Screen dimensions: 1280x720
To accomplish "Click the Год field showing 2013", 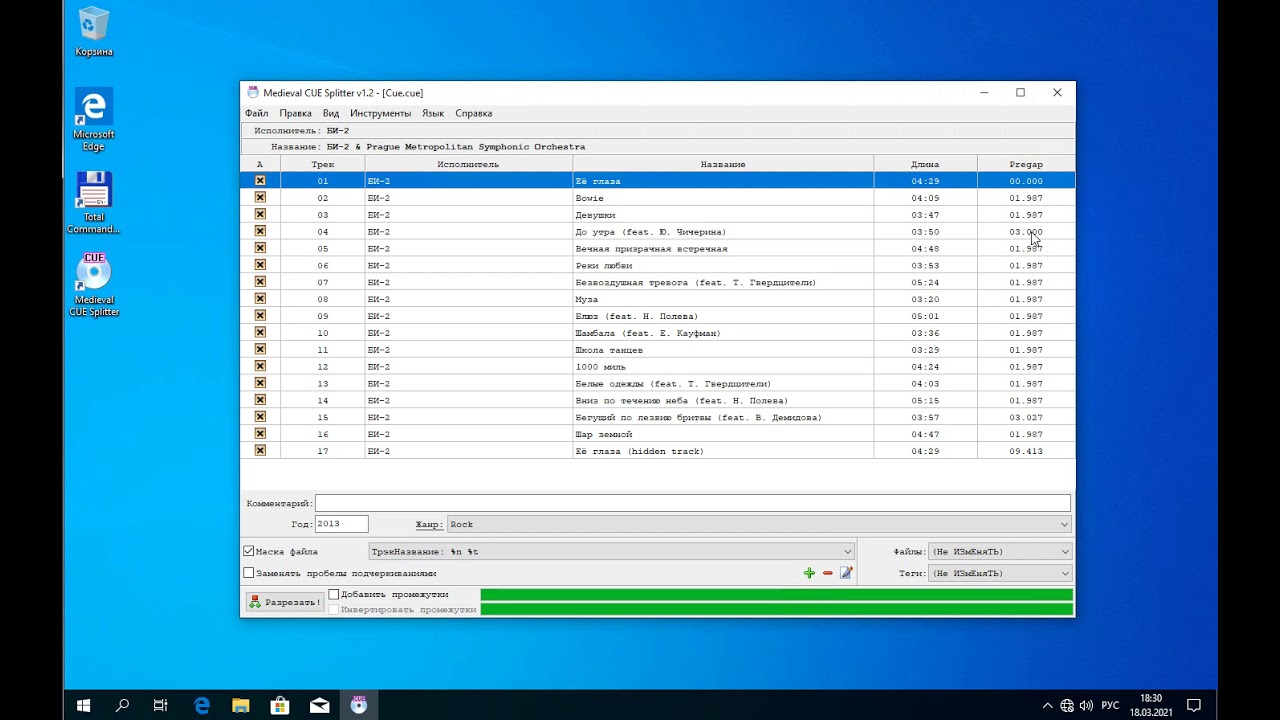I will pyautogui.click(x=341, y=524).
